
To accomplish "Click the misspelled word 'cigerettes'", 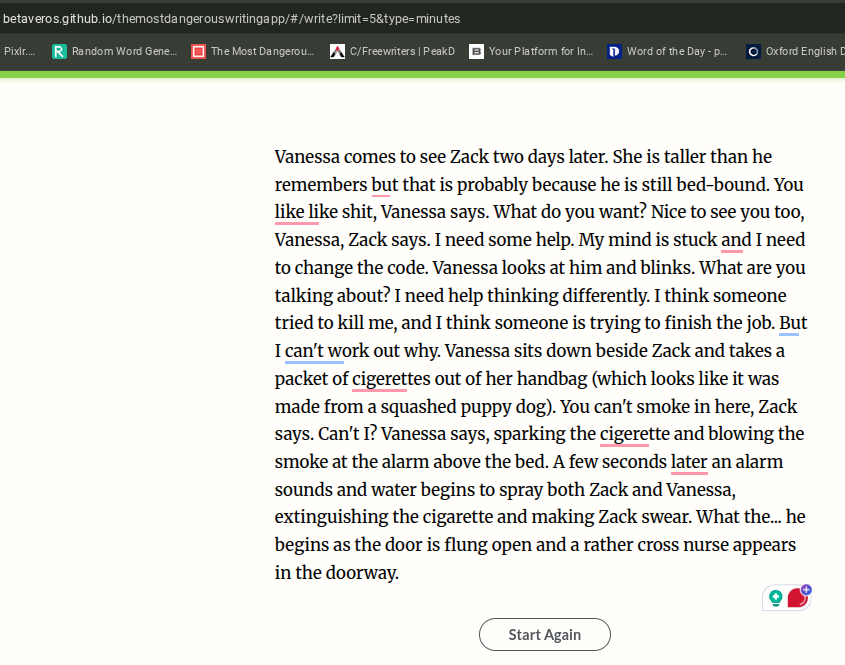I will pos(391,378).
